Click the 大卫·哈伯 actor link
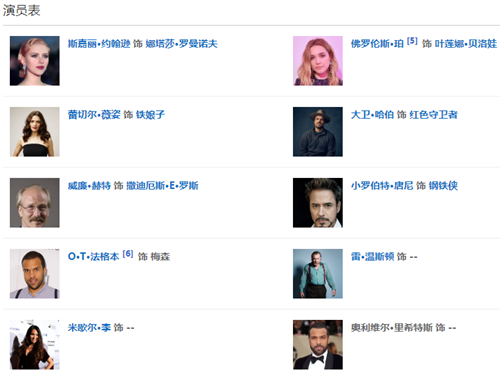This screenshot has width=500, height=379. (372, 115)
